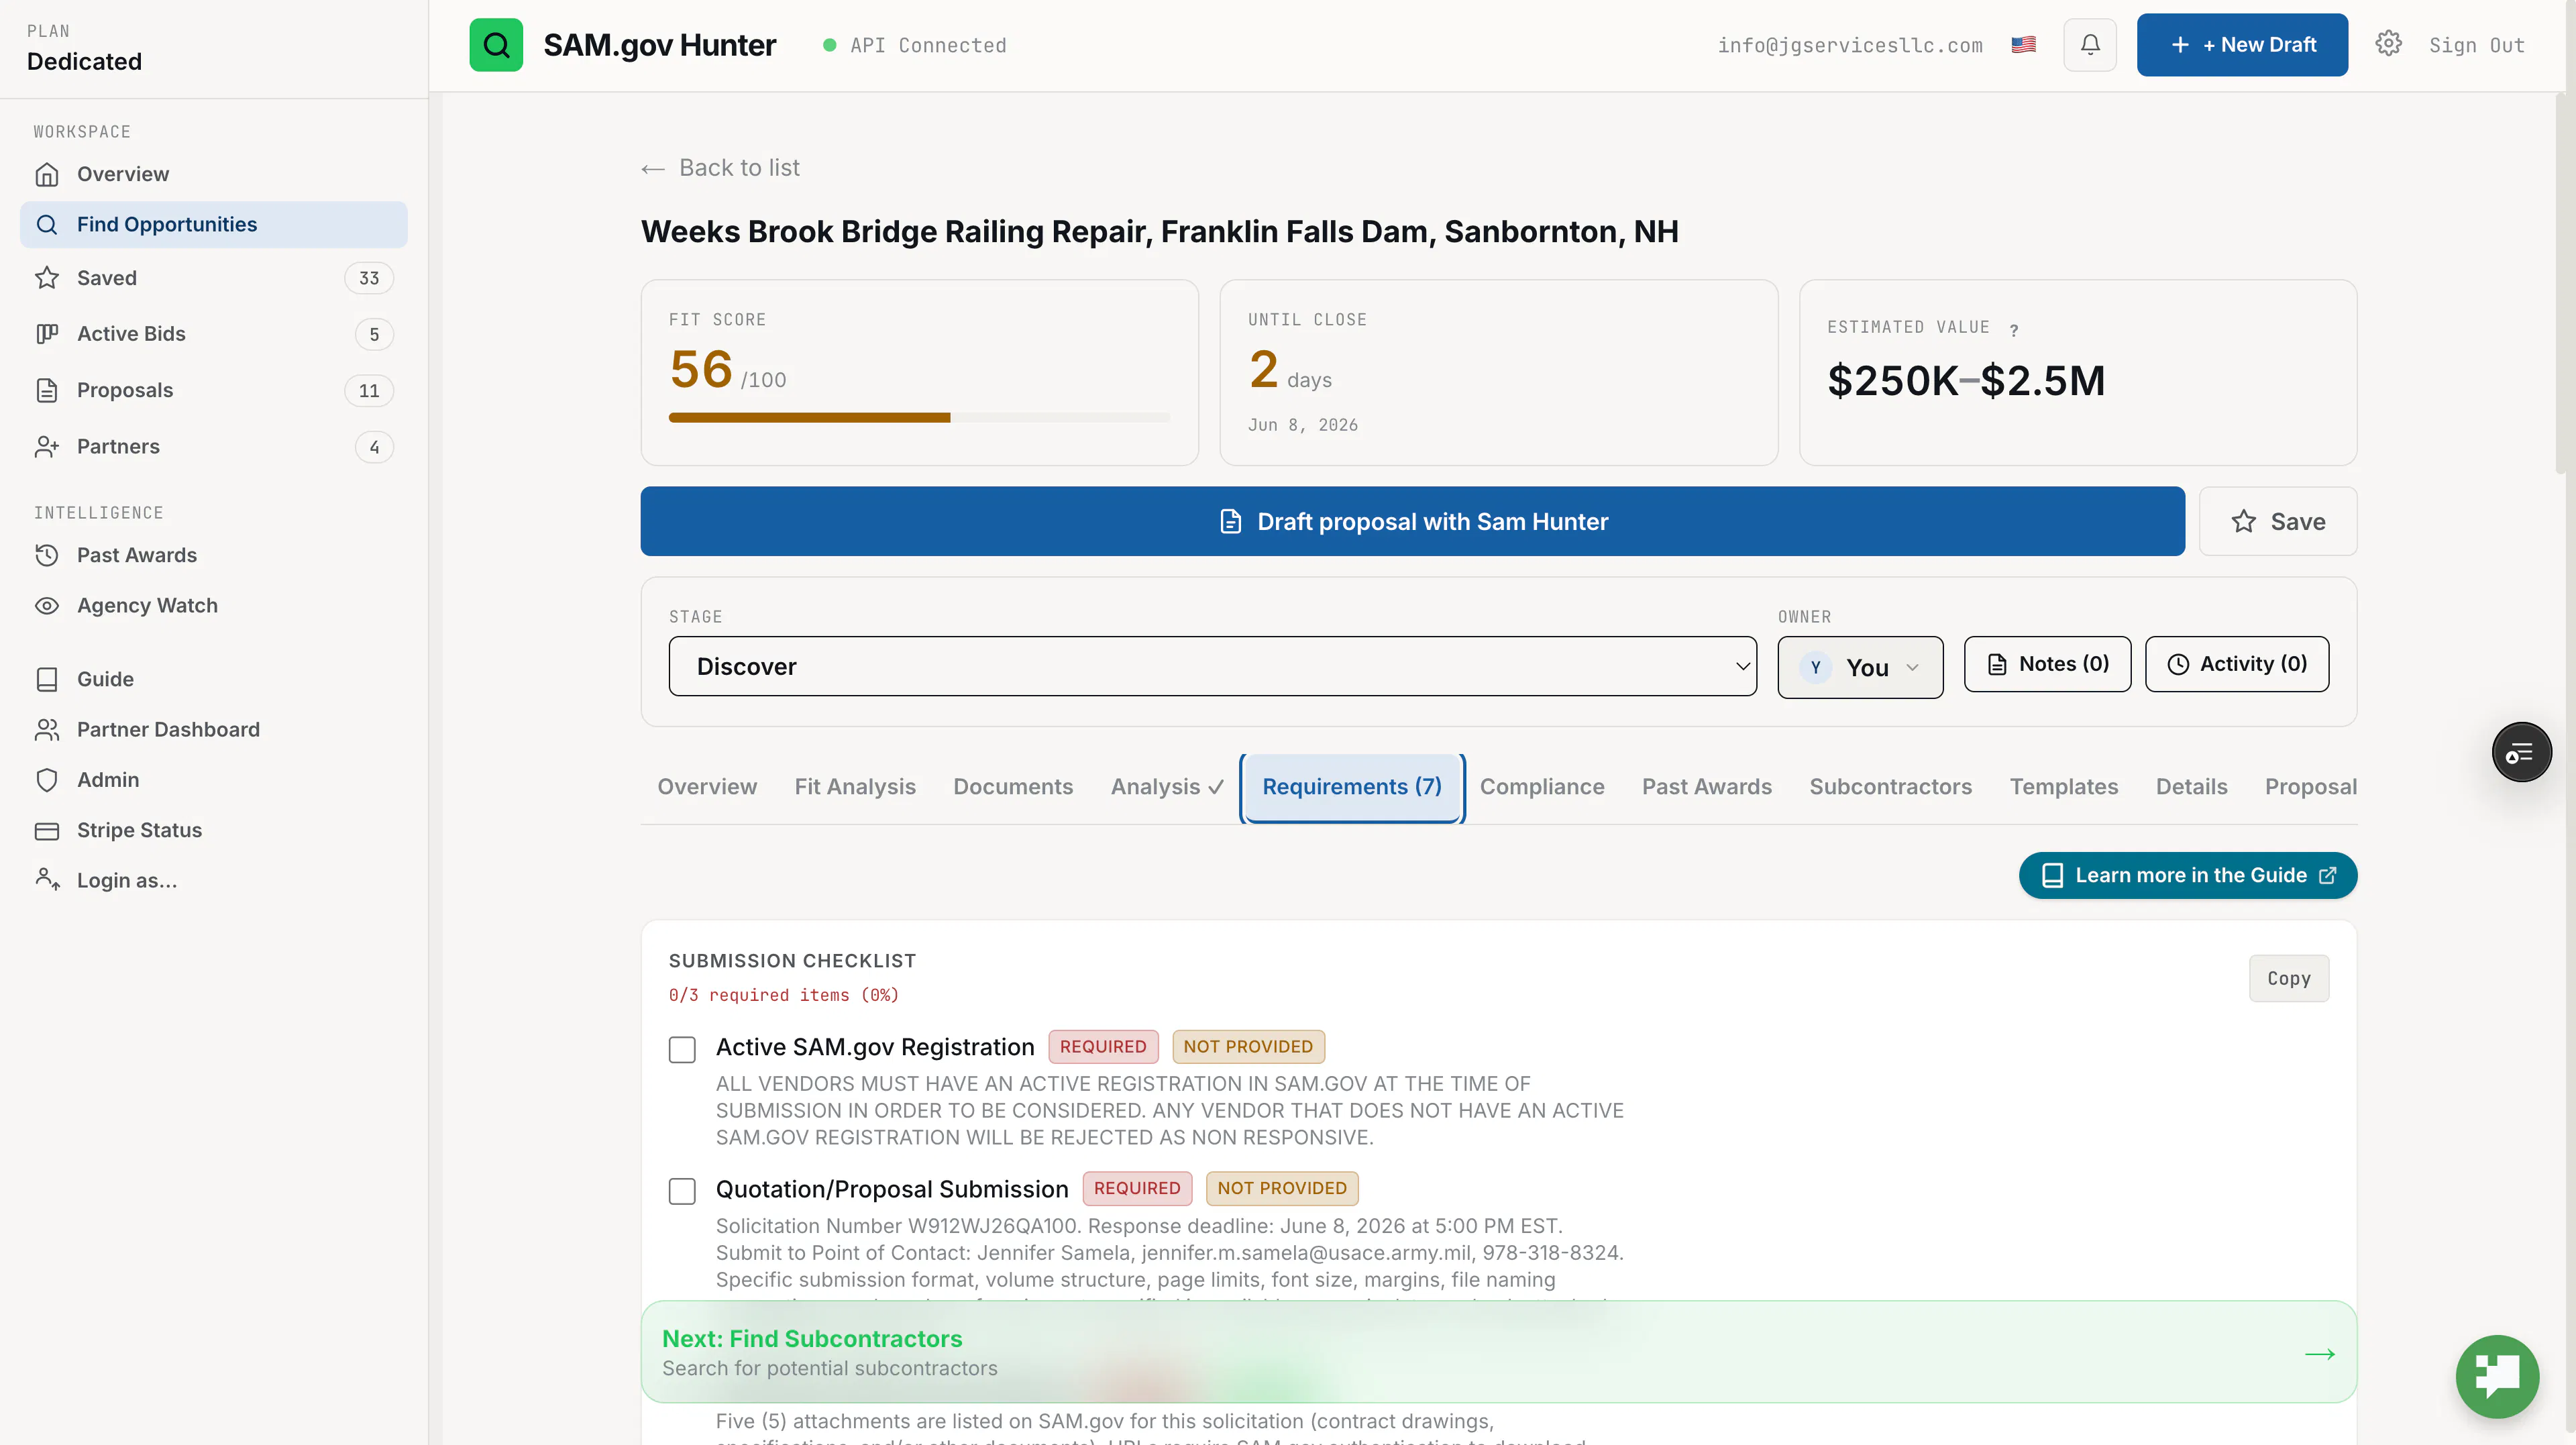Click the Saved count badge 33
Screen dimensions: 2576x1445
pos(369,278)
